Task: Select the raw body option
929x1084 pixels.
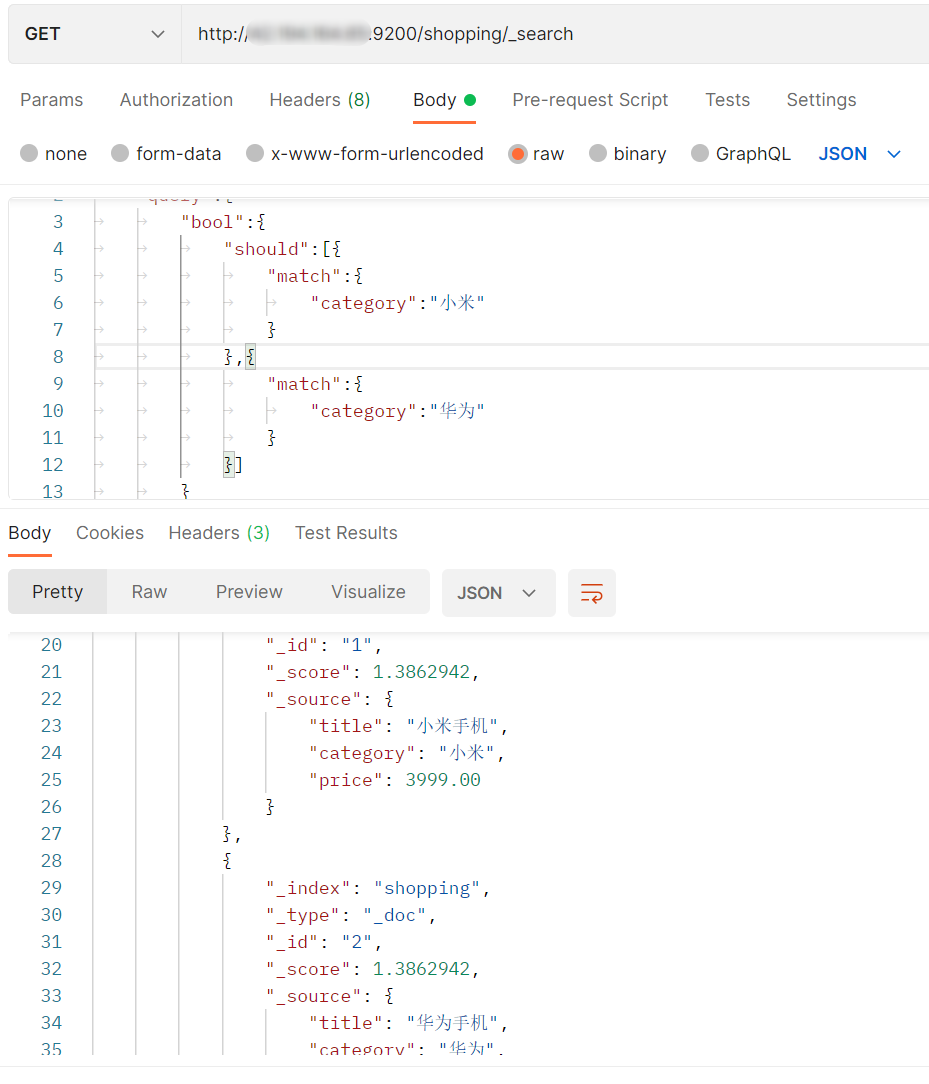Action: tap(518, 154)
